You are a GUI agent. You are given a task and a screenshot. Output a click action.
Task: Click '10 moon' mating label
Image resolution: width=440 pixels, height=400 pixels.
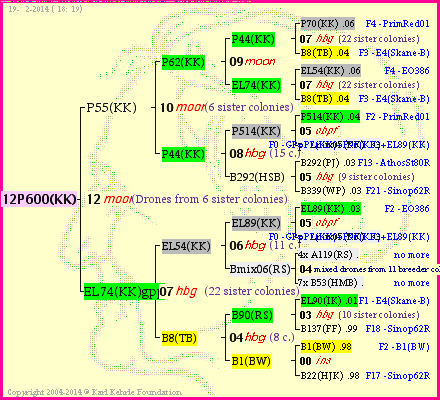182,107
